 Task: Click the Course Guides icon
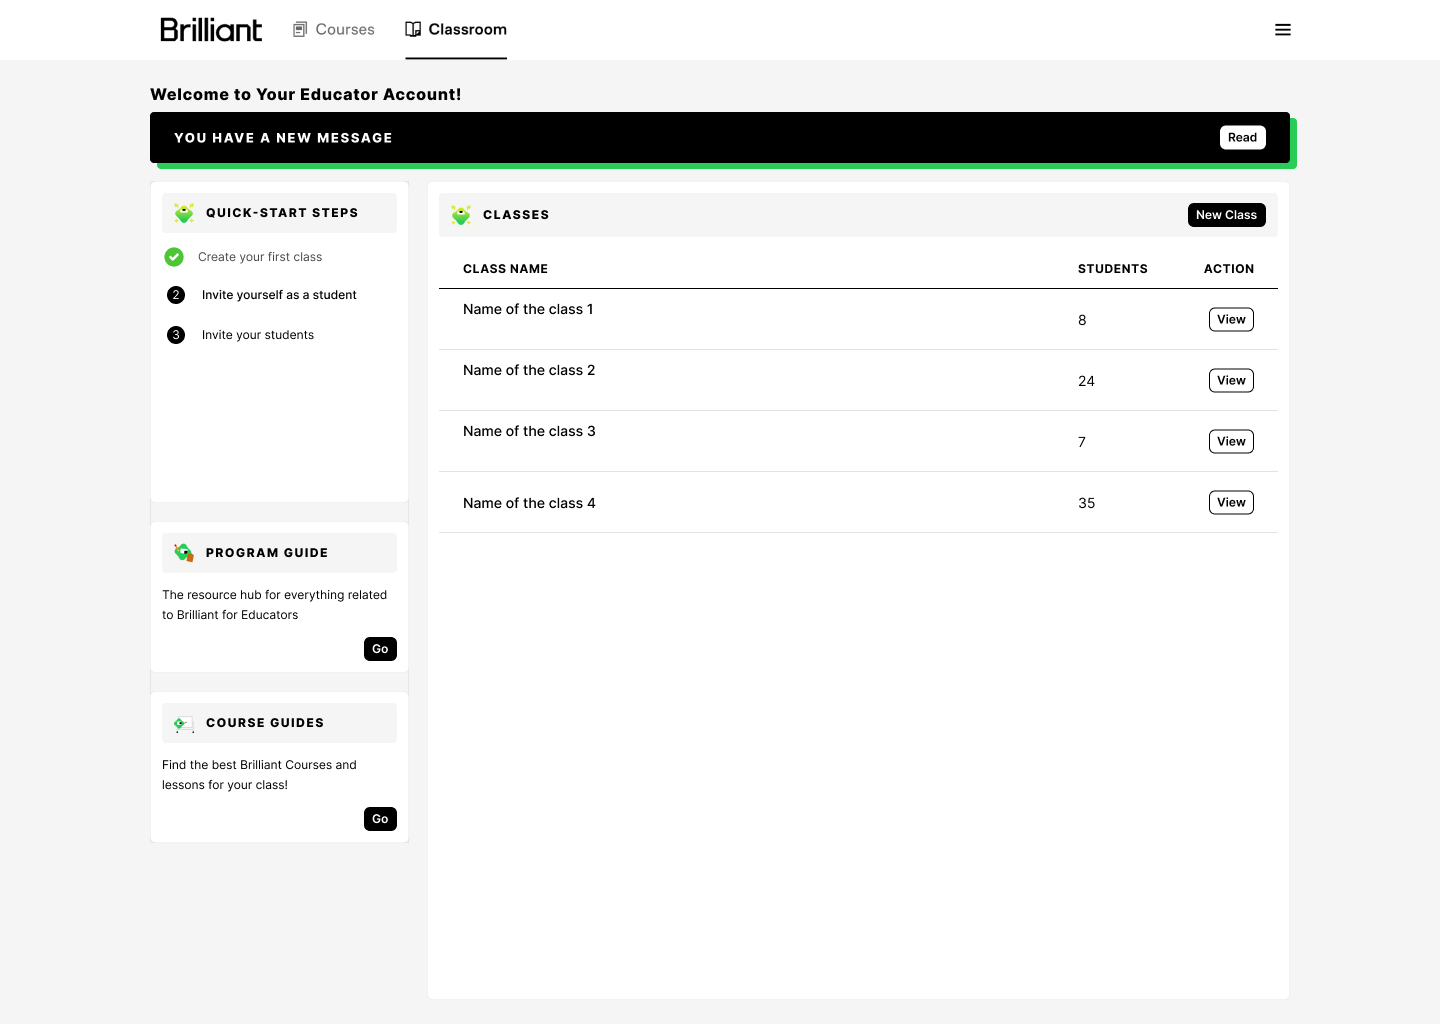184,723
